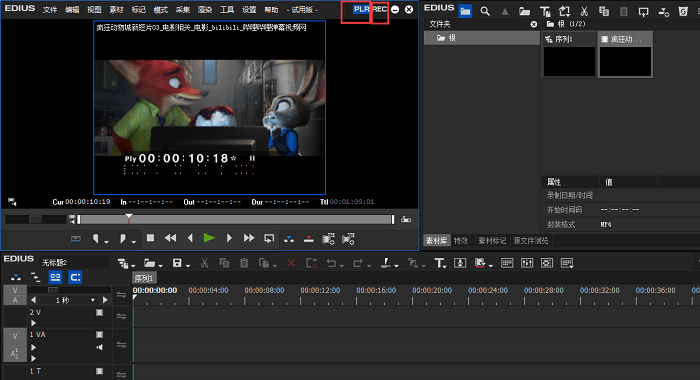Toggle the blue C snap-to-event button
700x380 pixels.
[75, 277]
